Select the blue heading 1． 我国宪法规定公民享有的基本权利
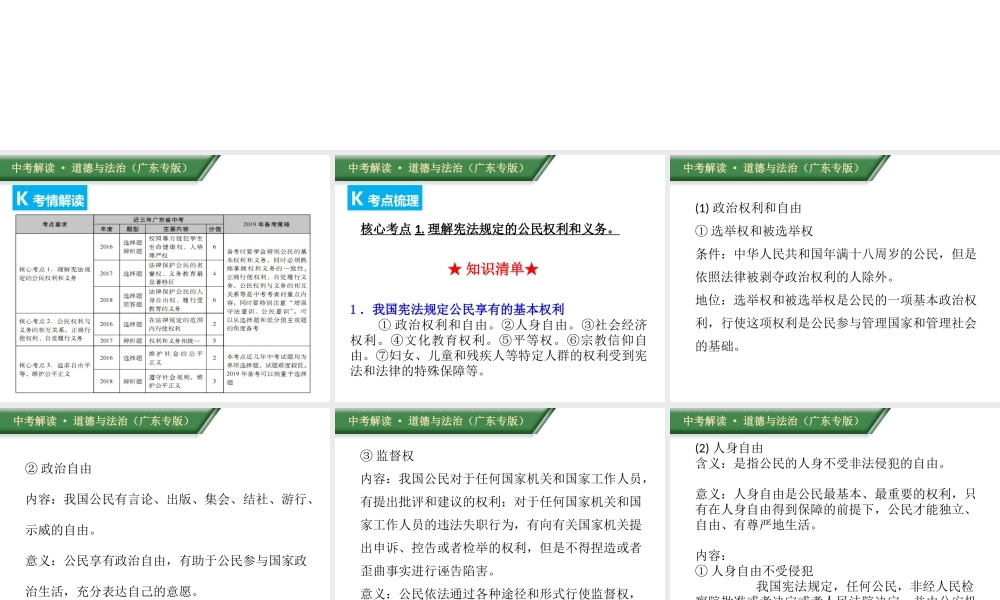Screen dimensions: 1000x600 457,309
